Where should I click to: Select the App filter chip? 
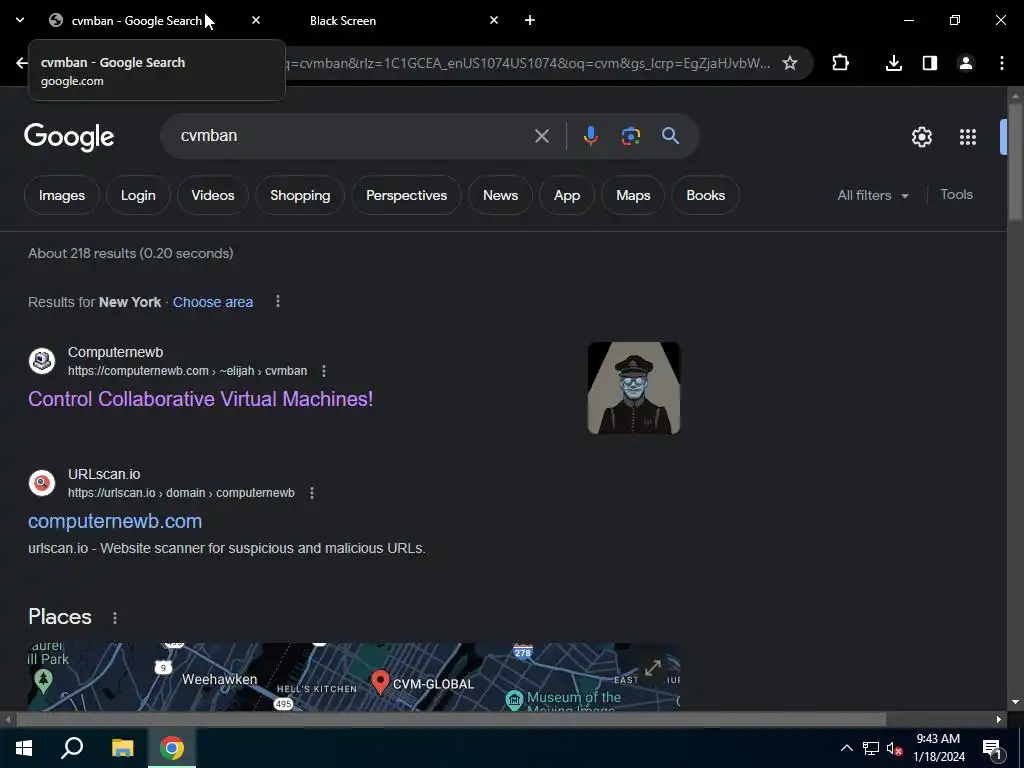pyautogui.click(x=567, y=195)
